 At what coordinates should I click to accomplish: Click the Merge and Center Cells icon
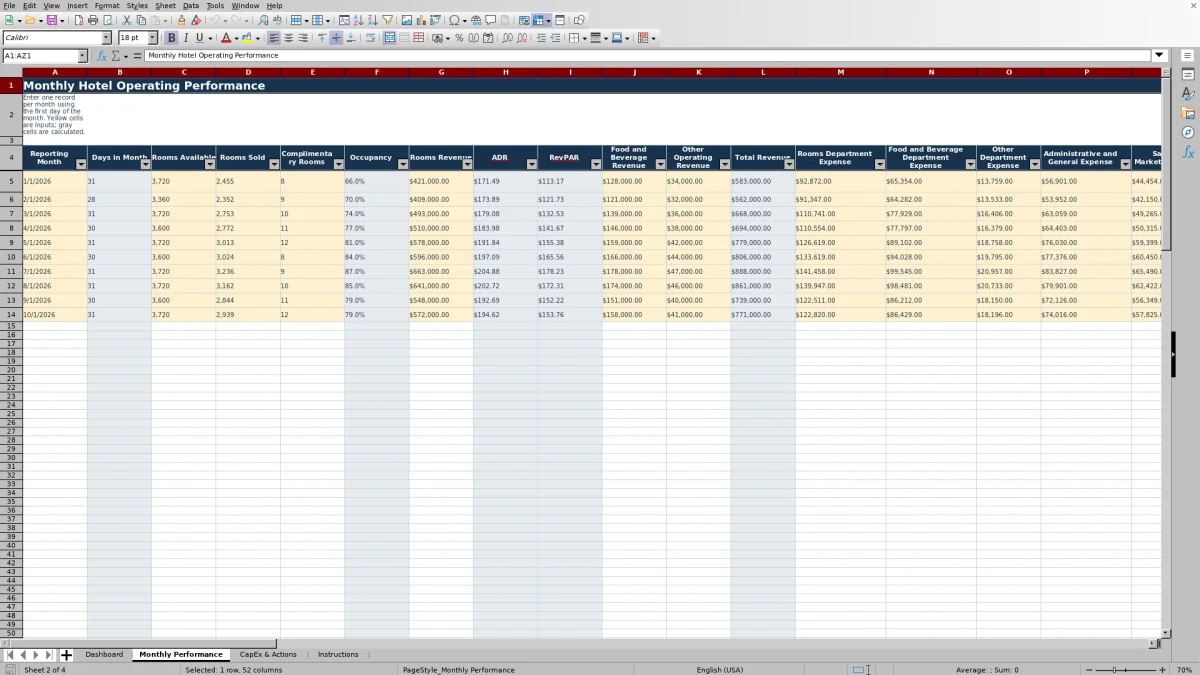(x=389, y=38)
